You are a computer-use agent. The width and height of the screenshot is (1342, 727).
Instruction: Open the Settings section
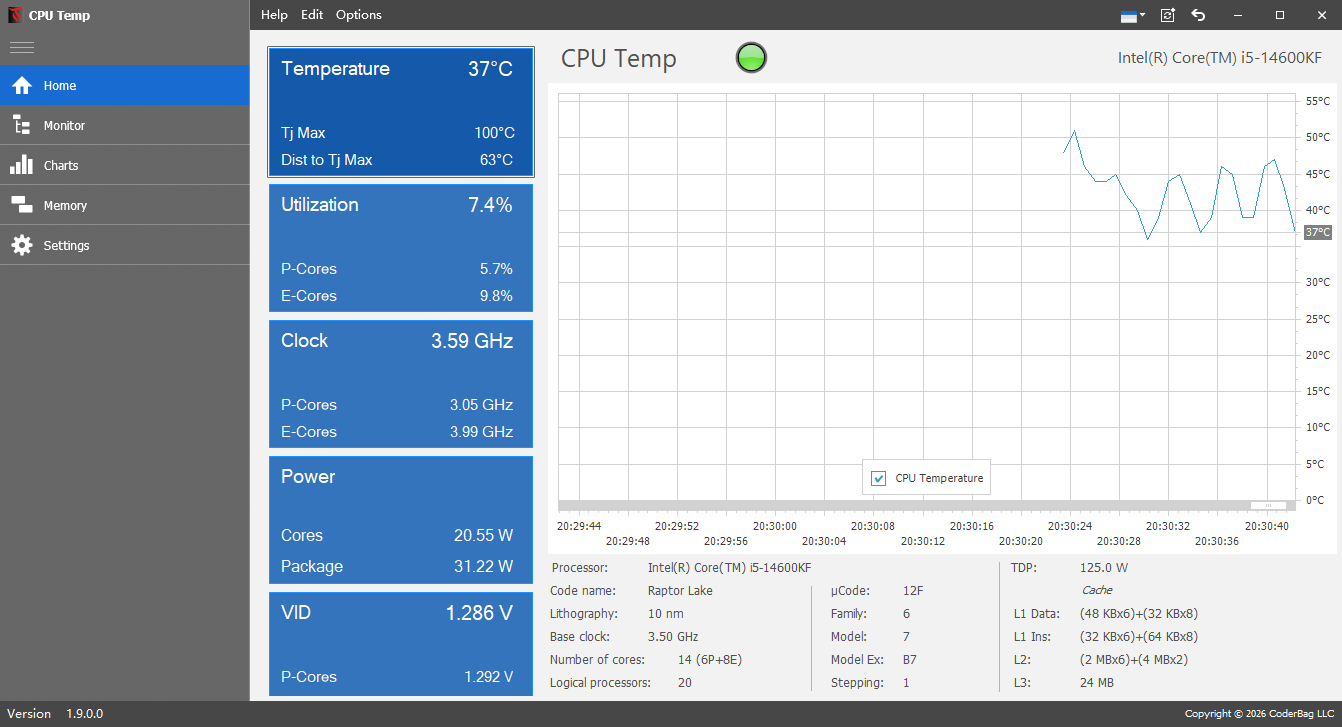[x=66, y=244]
